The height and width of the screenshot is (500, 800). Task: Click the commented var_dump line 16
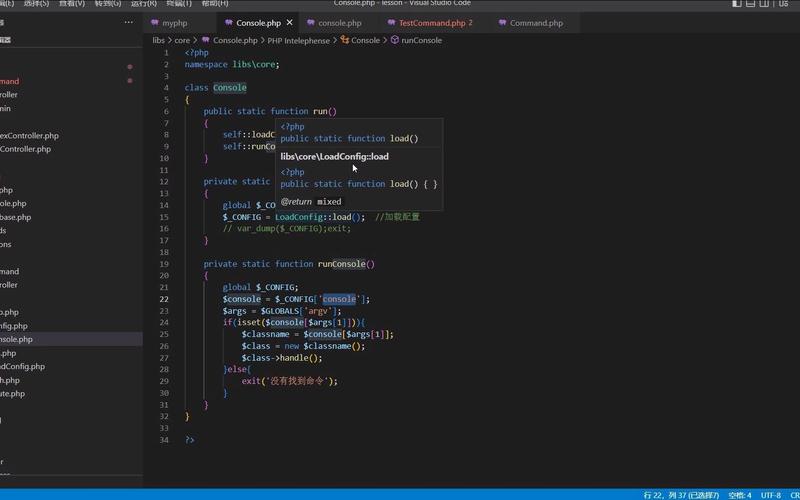pyautogui.click(x=287, y=229)
